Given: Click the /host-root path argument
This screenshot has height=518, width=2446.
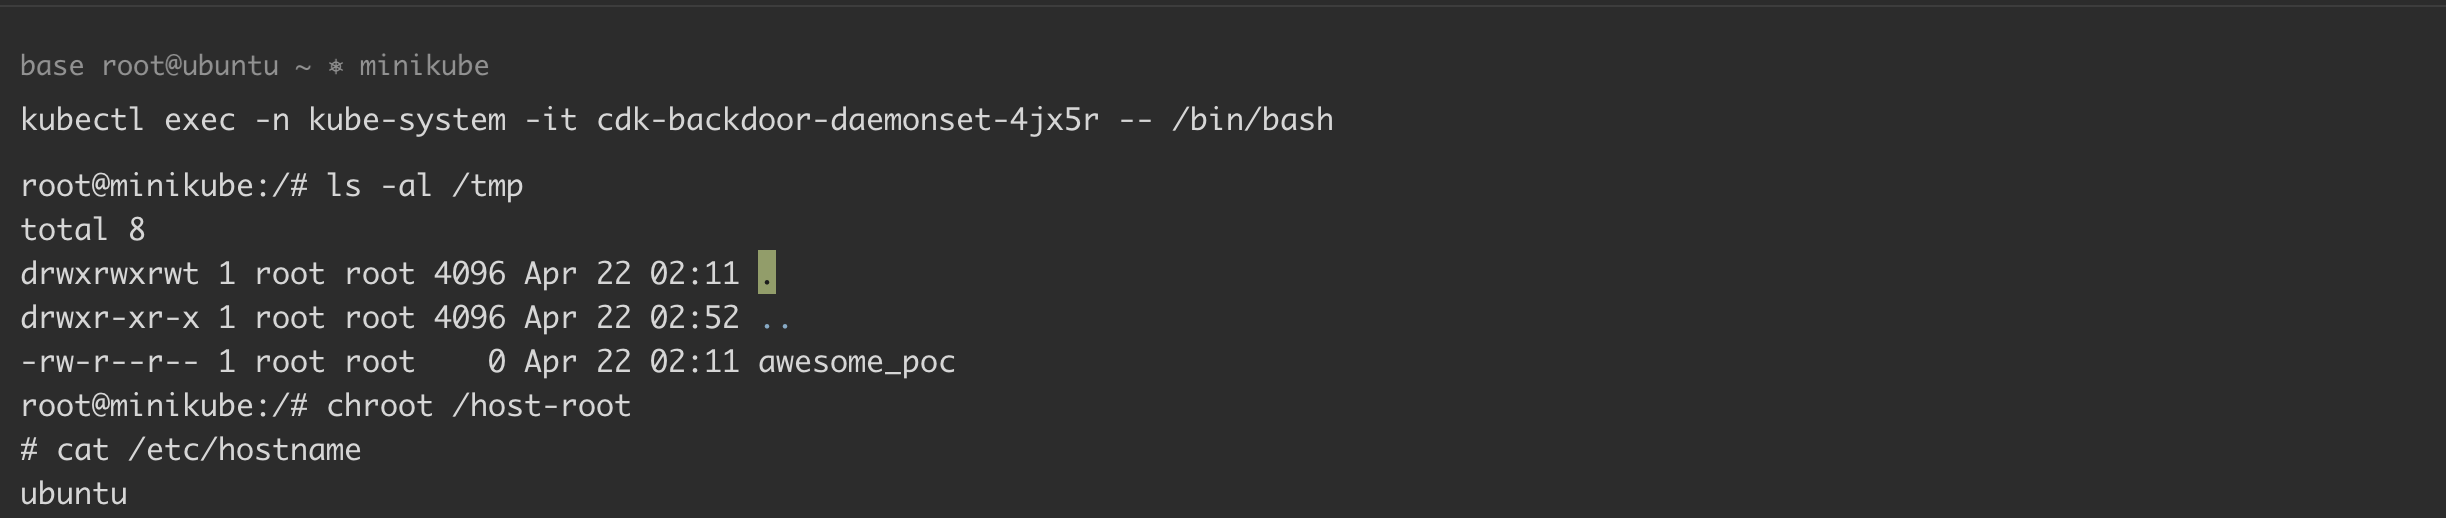Looking at the screenshot, I should point(542,406).
